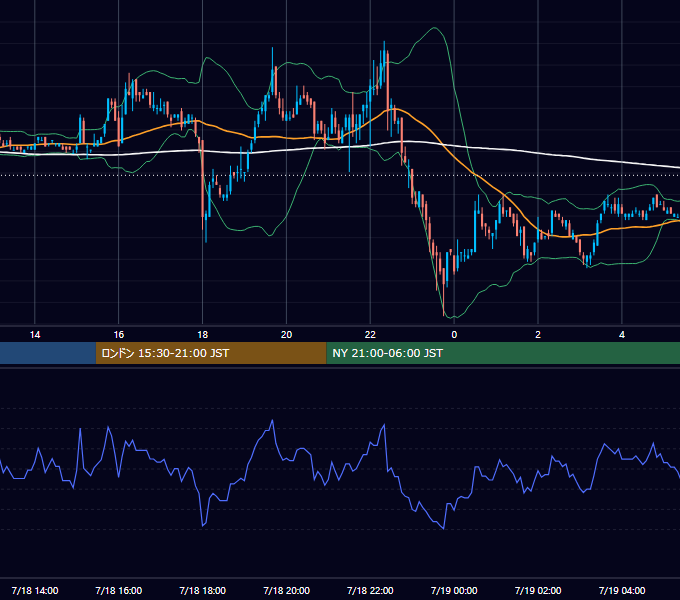
Task: Click hour label 0 on price chart axis
Action: tap(454, 335)
